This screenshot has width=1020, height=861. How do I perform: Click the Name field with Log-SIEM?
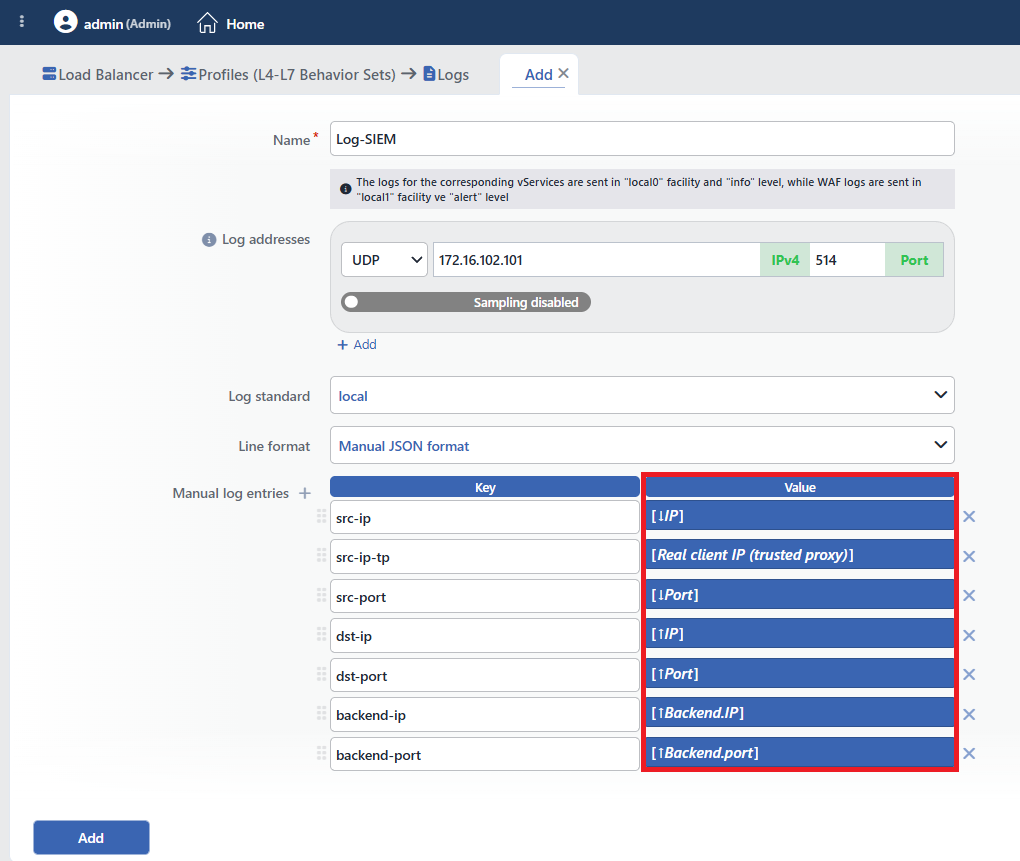point(642,139)
